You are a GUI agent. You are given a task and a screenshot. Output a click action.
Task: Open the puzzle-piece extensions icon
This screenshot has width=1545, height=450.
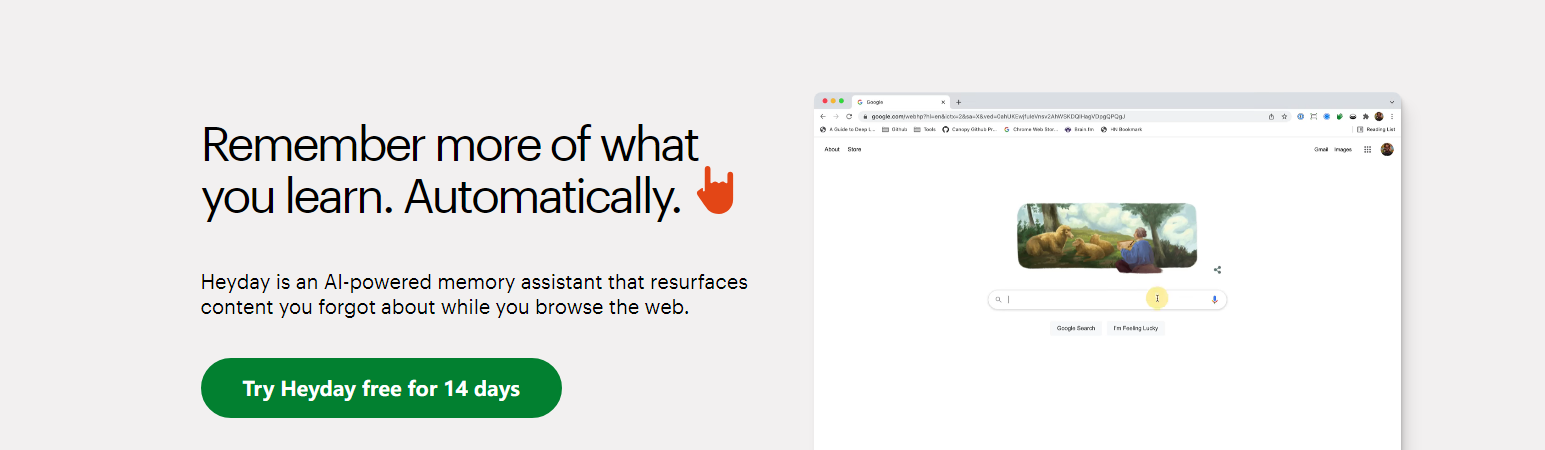pos(1365,116)
